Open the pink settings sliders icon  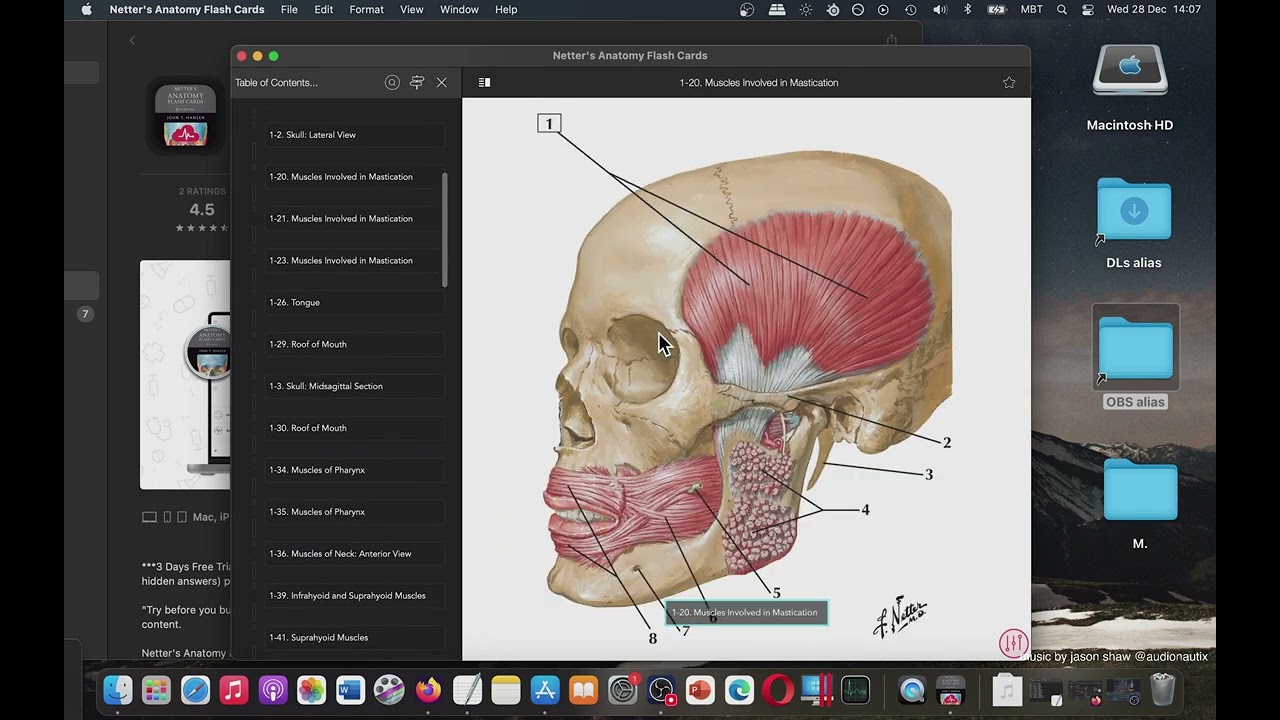(1014, 643)
